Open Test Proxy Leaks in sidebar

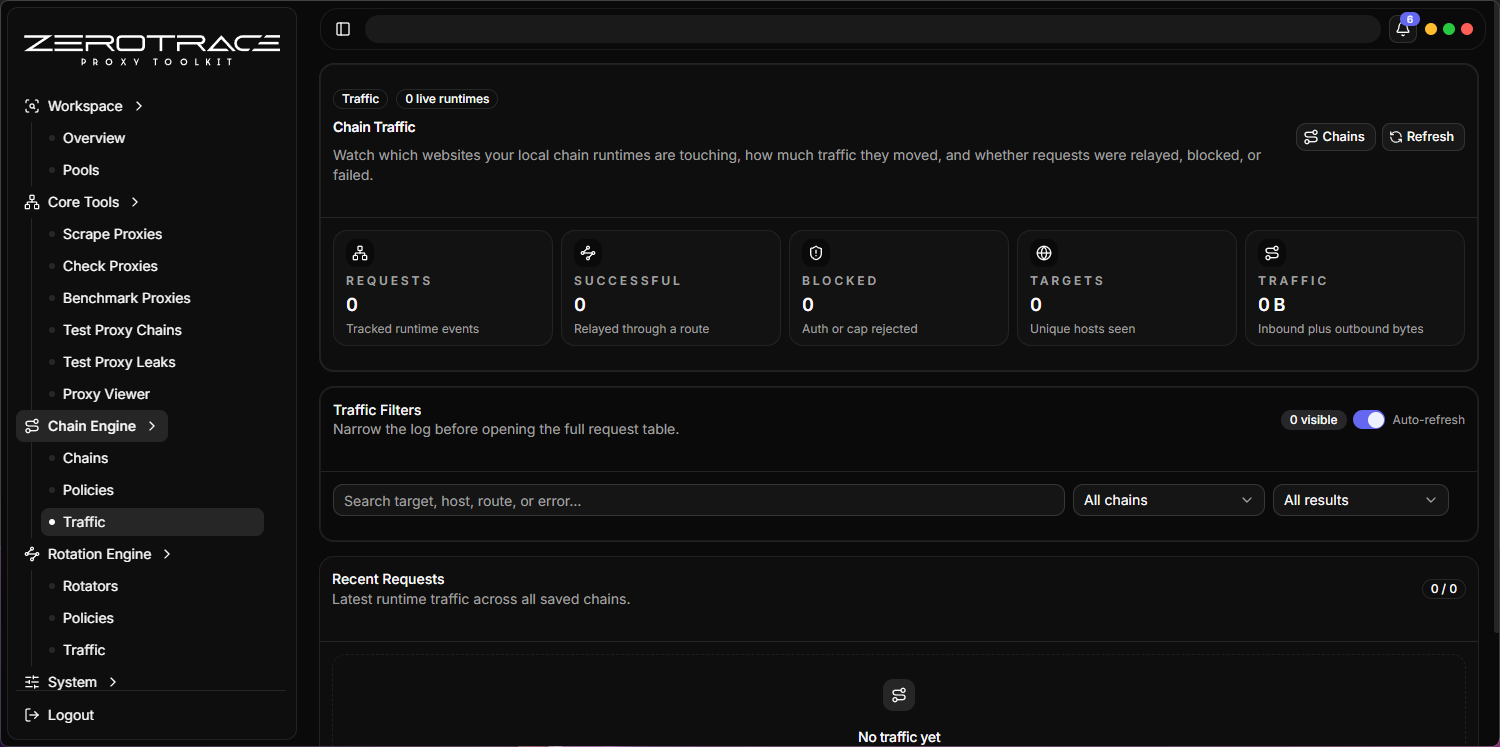tap(119, 362)
